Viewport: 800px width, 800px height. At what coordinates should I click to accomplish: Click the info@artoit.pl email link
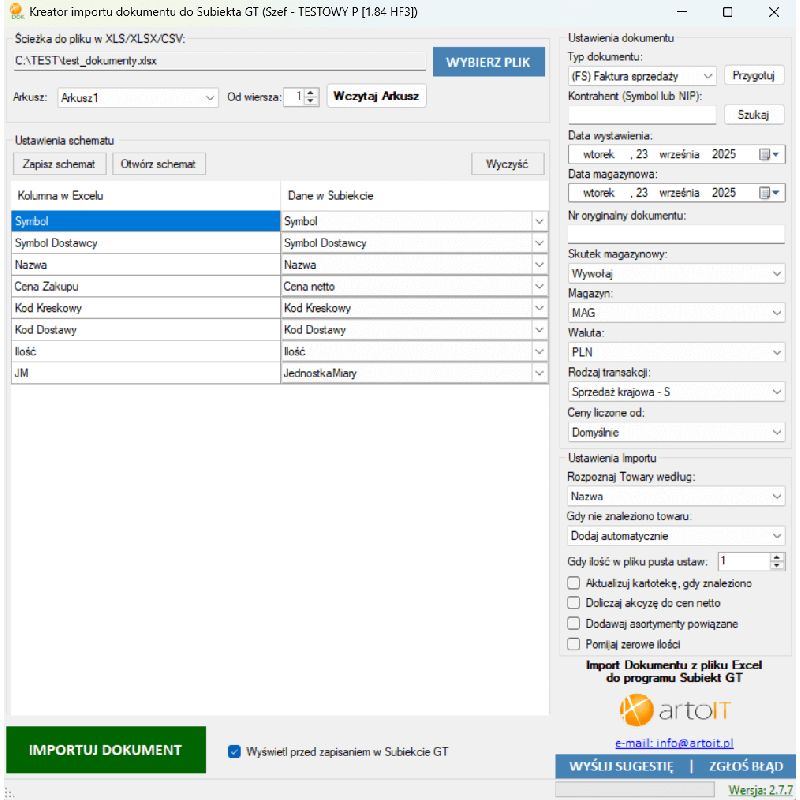click(674, 743)
